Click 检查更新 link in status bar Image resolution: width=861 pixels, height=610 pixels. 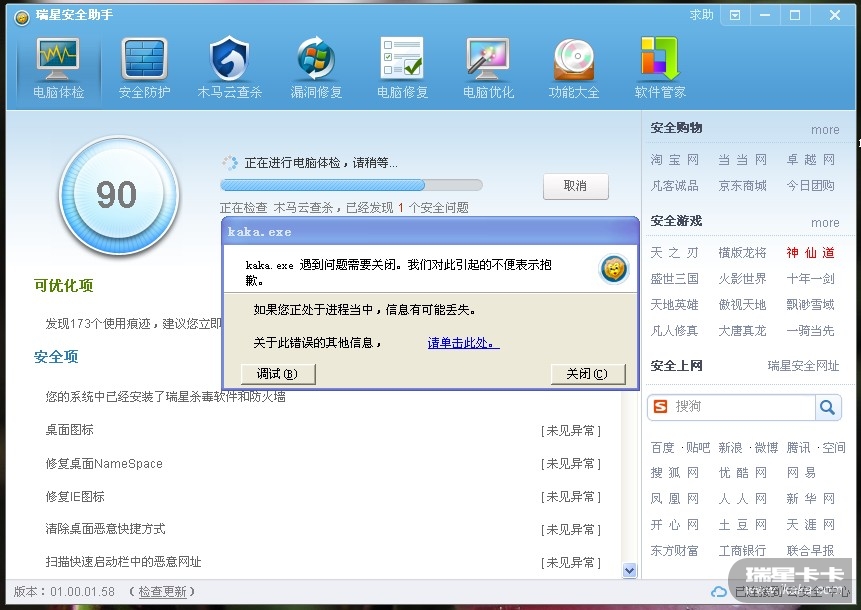[163, 591]
